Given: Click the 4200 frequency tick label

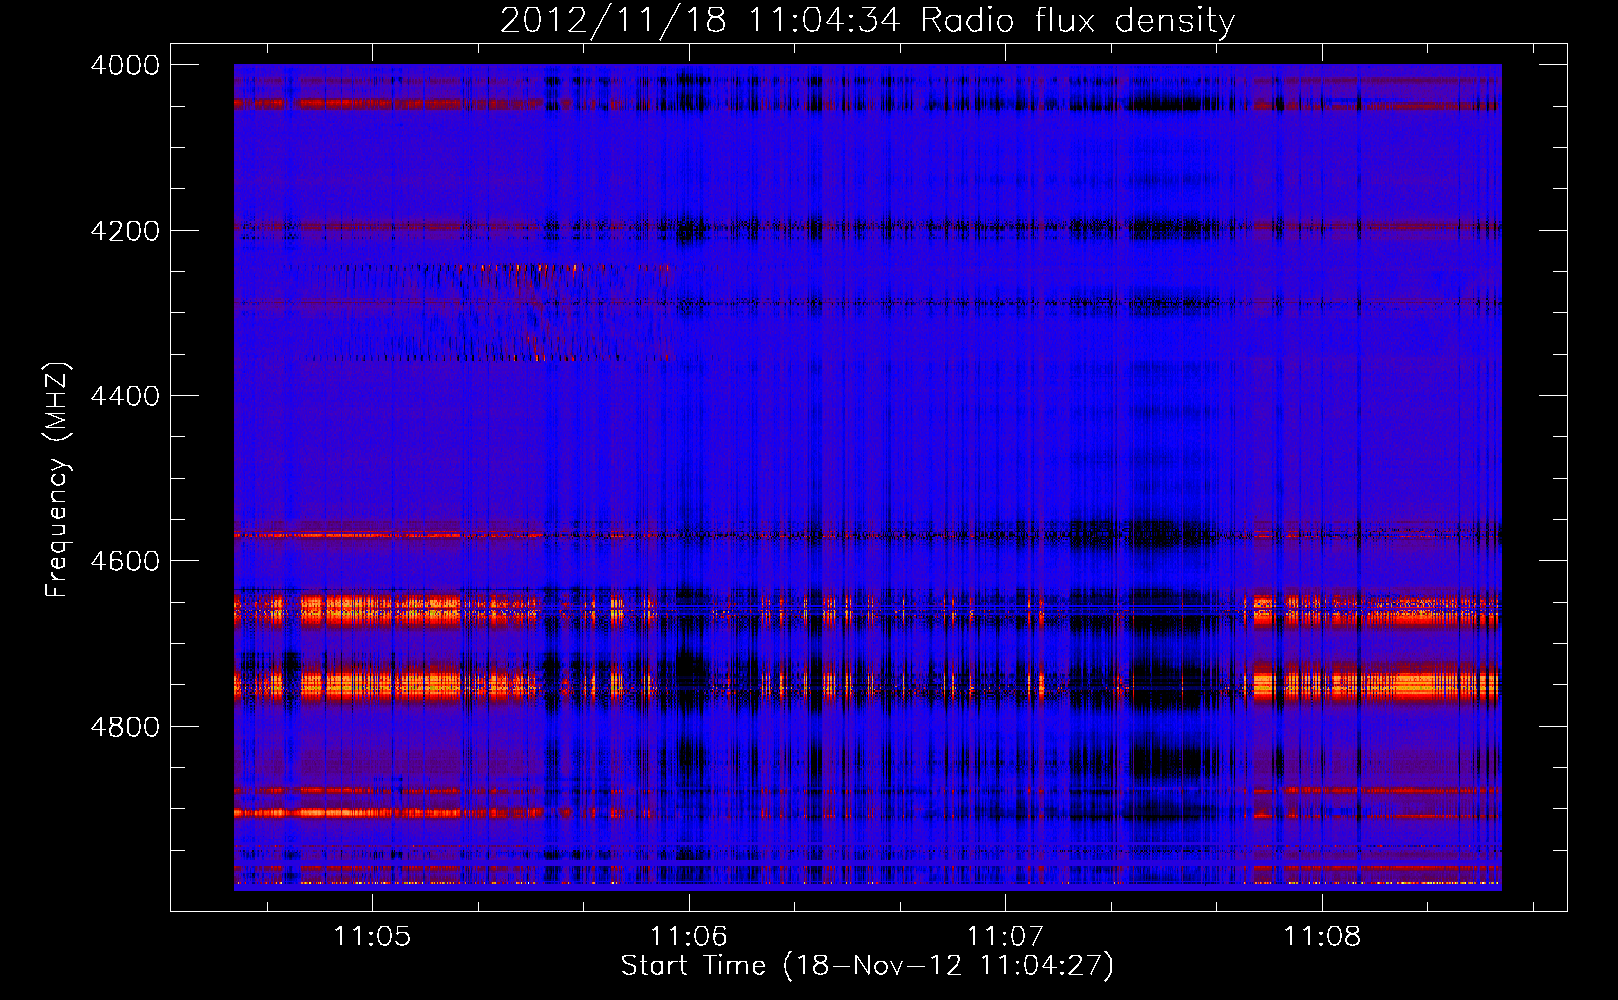Looking at the screenshot, I should (x=125, y=231).
